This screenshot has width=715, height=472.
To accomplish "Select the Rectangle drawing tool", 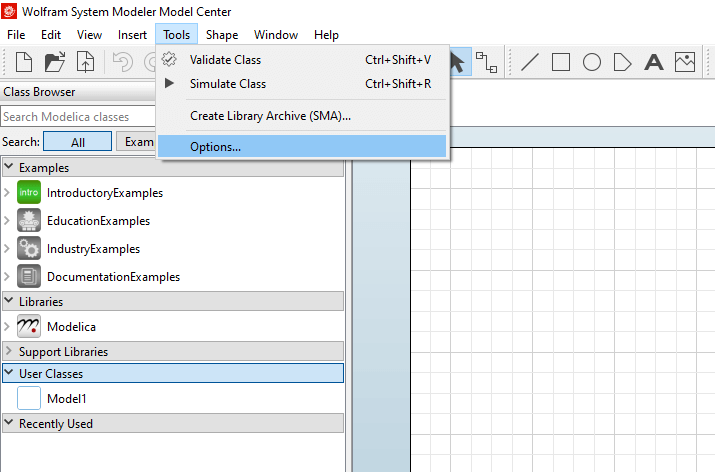I will 561,62.
